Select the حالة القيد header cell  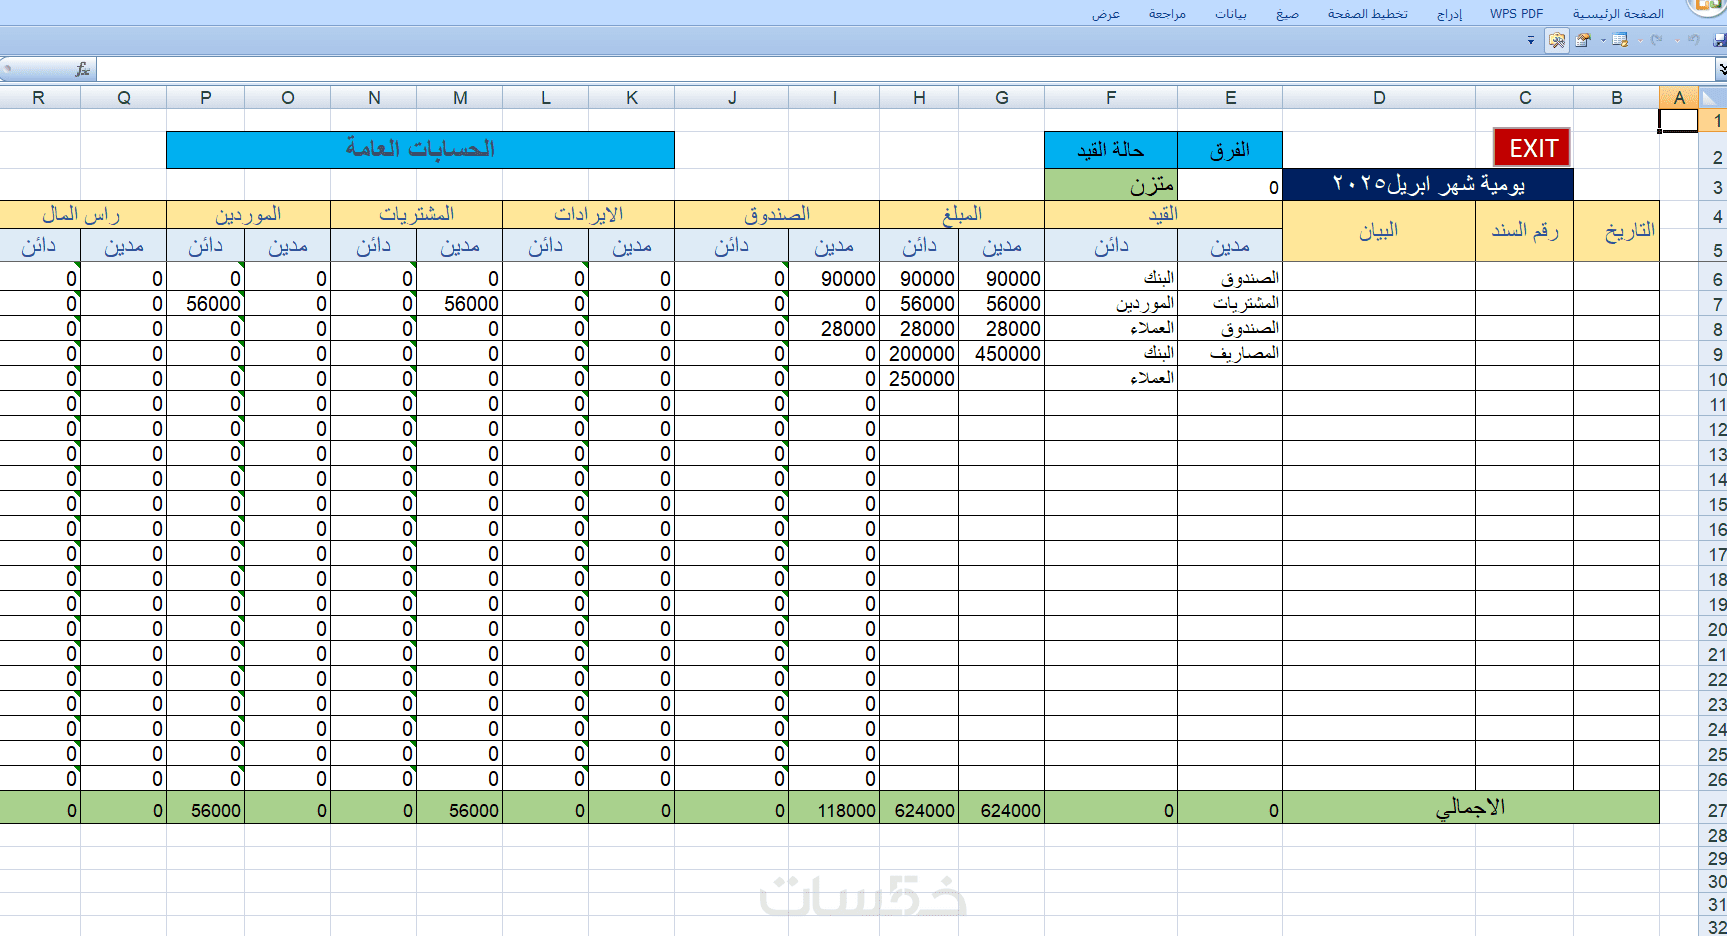1111,150
